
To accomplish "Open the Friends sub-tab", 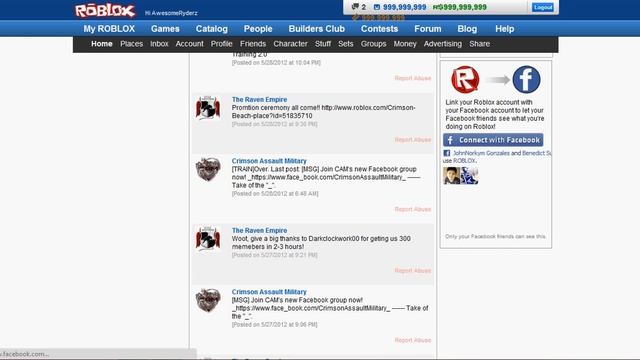I will click(x=253, y=44).
